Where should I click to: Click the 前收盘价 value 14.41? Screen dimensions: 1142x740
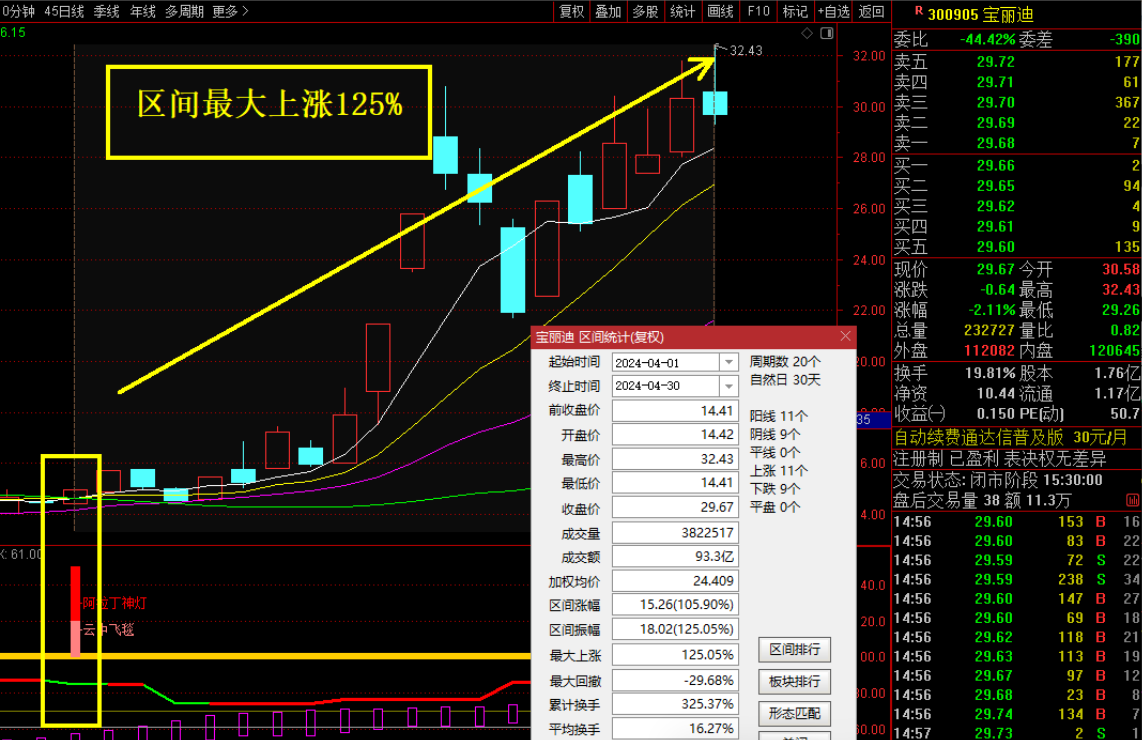pos(675,411)
